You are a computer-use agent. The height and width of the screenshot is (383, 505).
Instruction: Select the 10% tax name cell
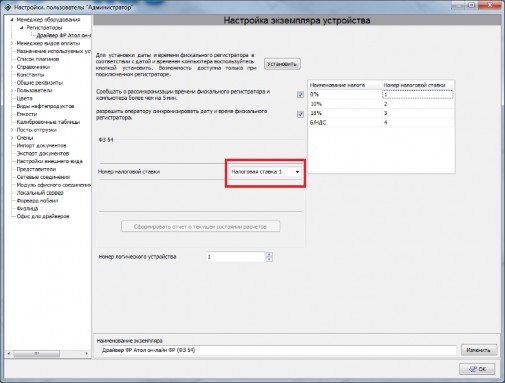[x=345, y=104]
